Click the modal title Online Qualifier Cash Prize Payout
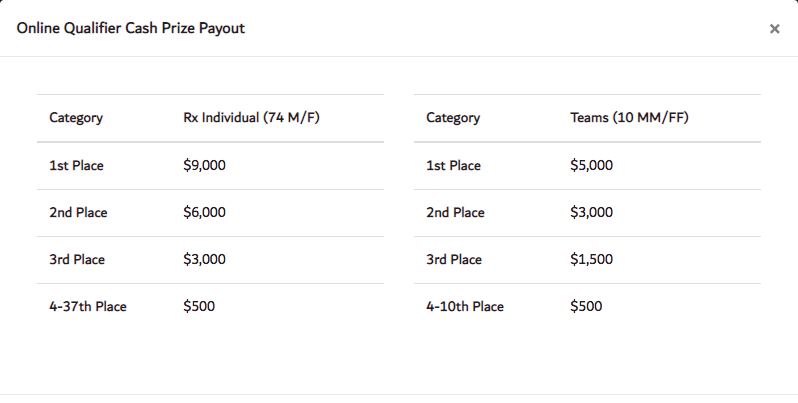The height and width of the screenshot is (403, 798). pyautogui.click(x=131, y=28)
